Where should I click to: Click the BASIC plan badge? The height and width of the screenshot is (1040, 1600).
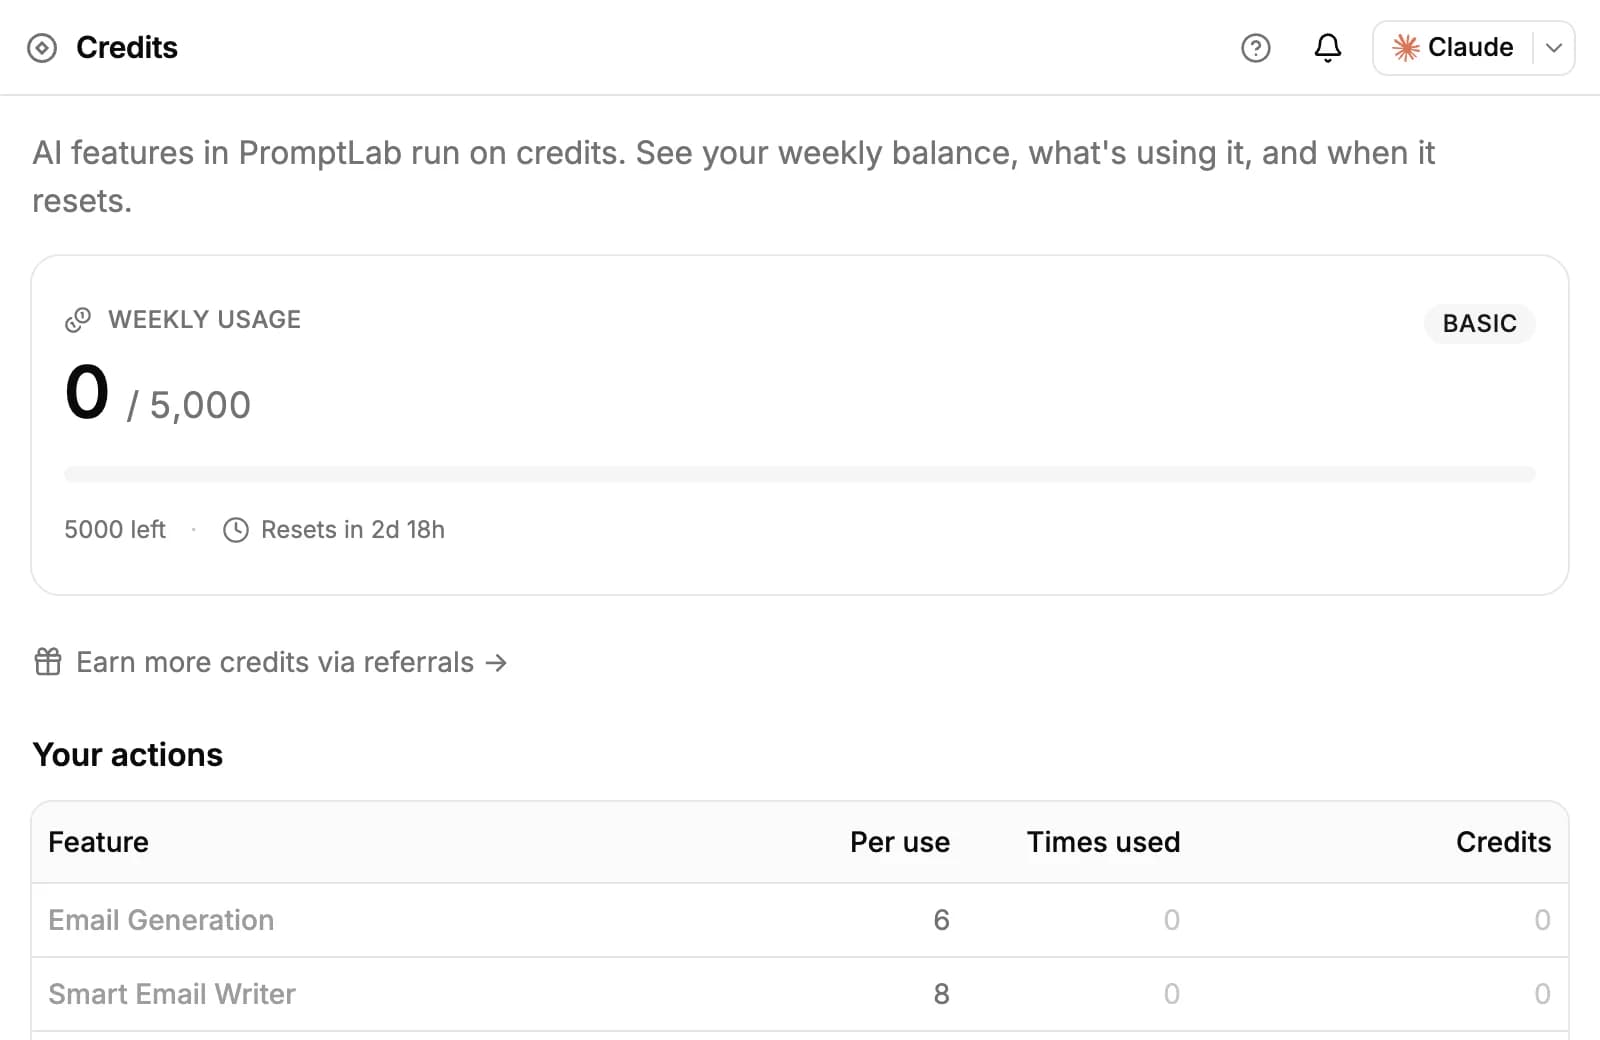(1479, 323)
